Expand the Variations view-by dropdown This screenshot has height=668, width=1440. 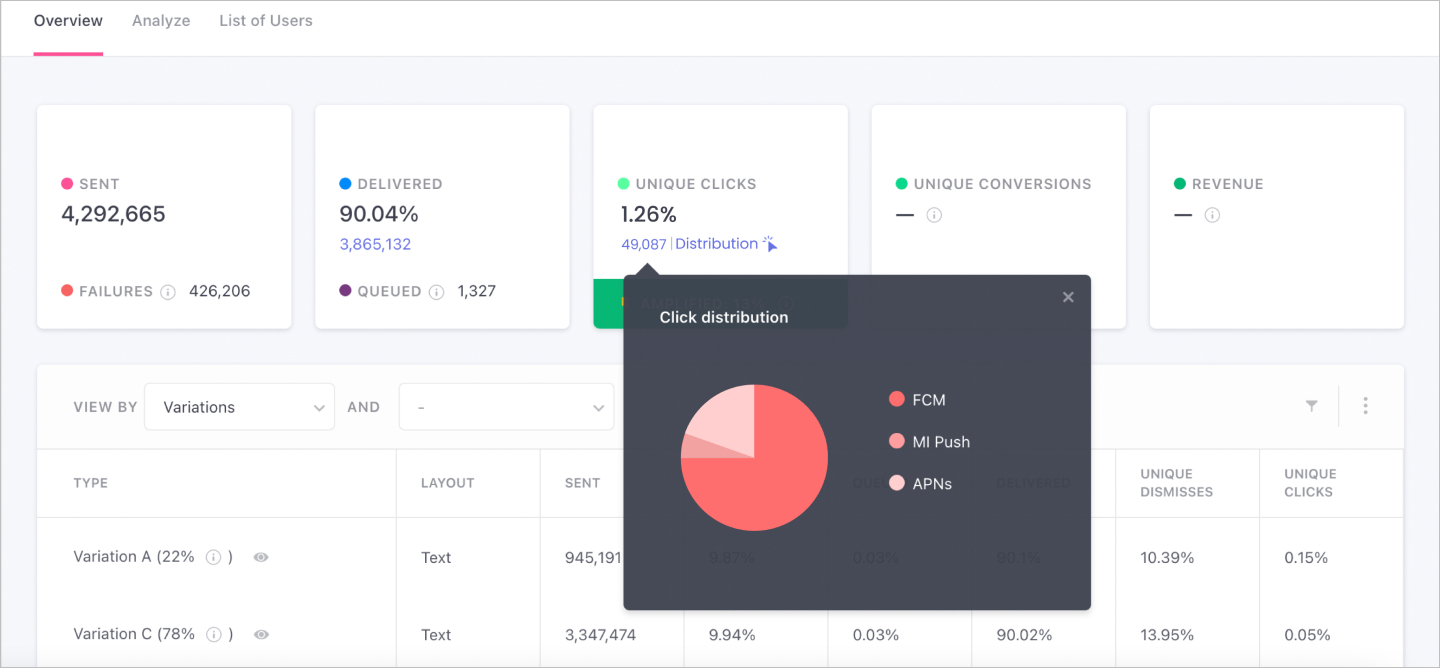pyautogui.click(x=239, y=407)
